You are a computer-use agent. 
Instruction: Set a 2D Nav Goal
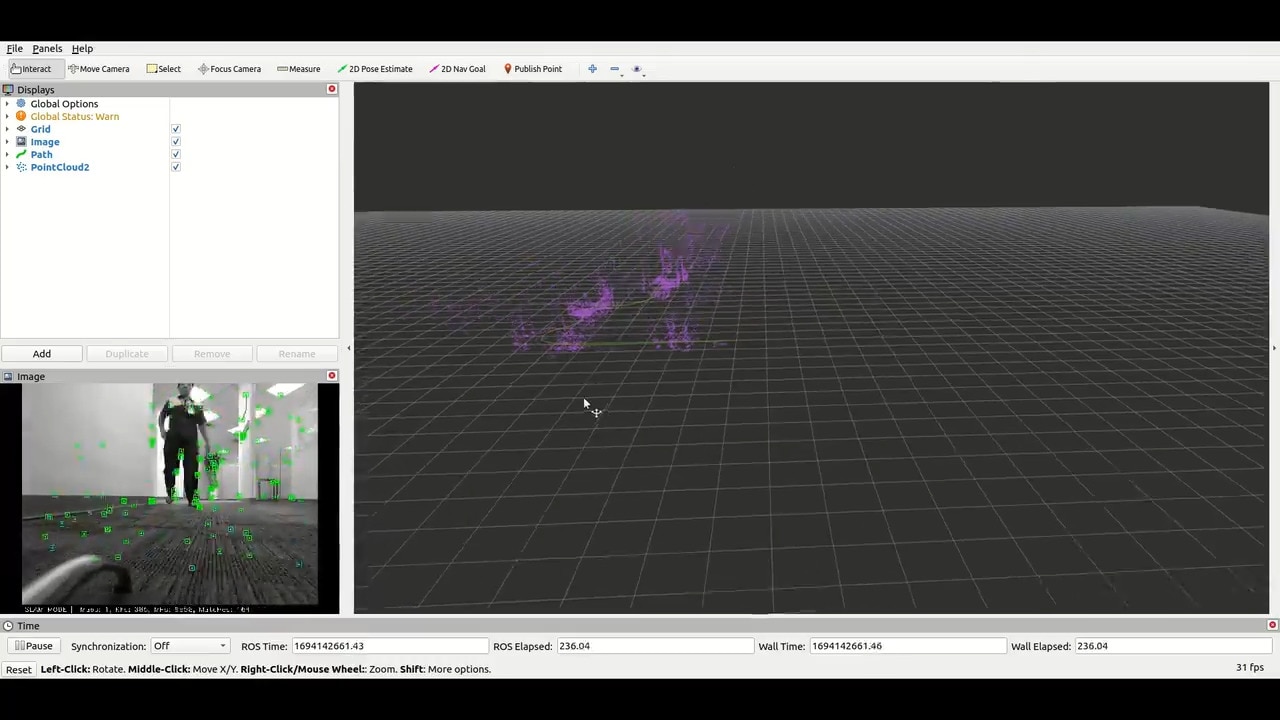click(x=457, y=68)
